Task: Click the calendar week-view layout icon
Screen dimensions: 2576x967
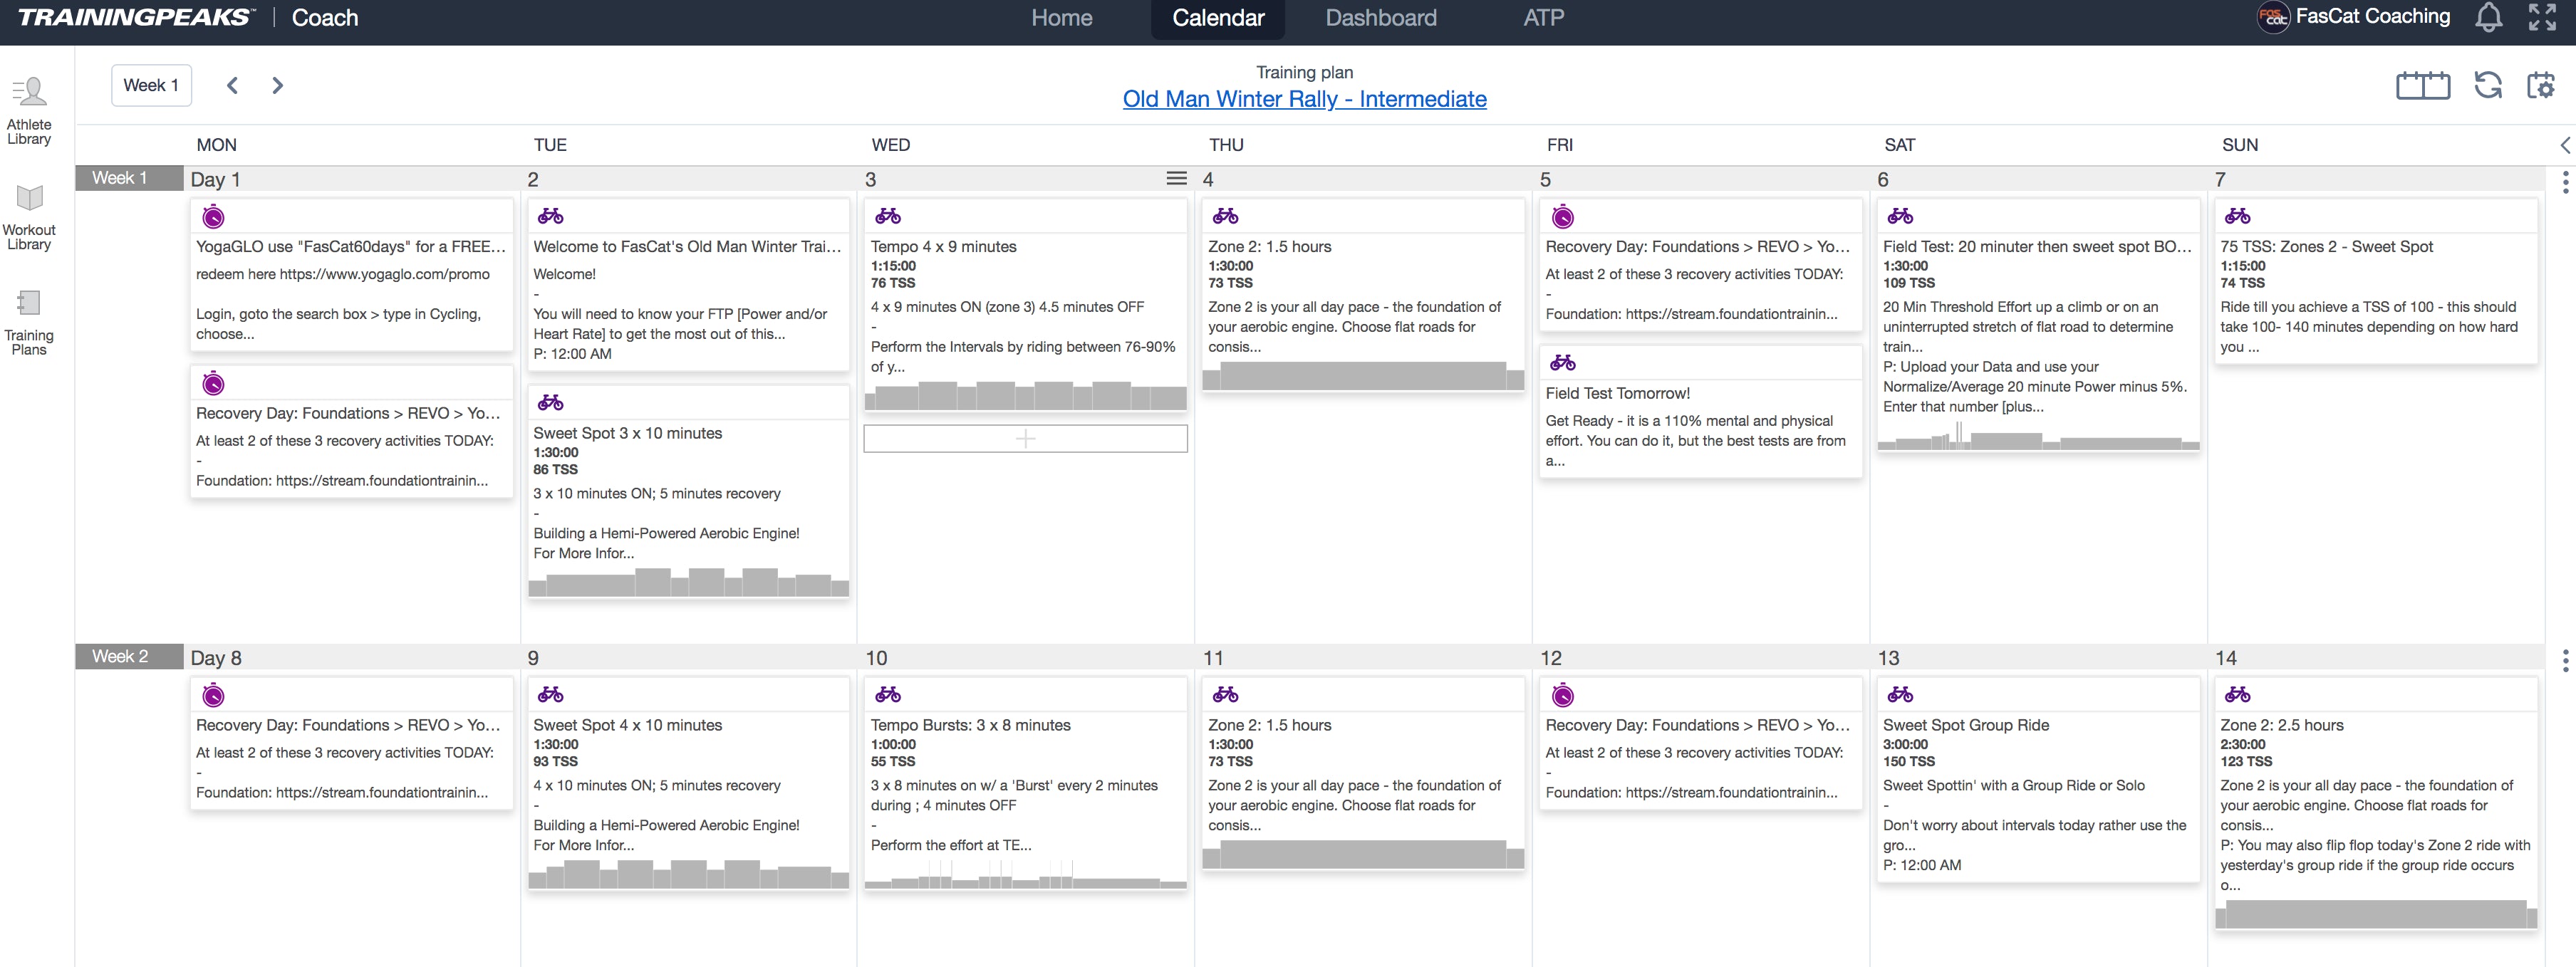Action: [x=2422, y=85]
